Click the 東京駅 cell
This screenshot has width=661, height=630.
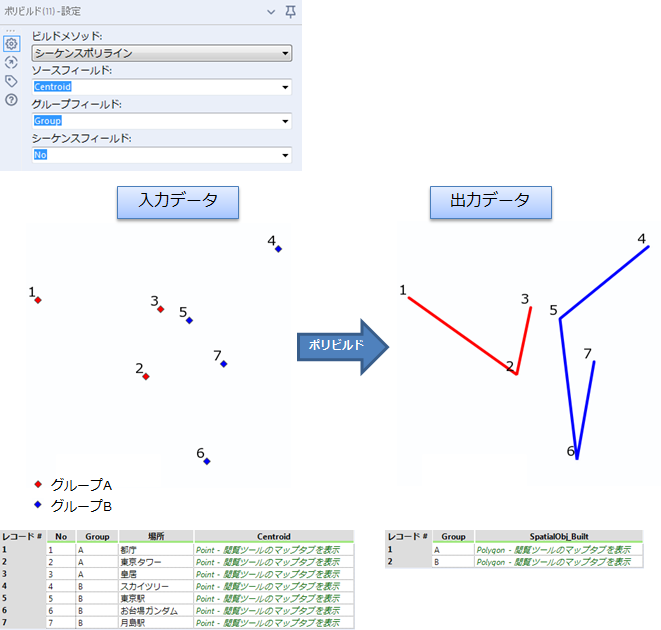coord(156,599)
